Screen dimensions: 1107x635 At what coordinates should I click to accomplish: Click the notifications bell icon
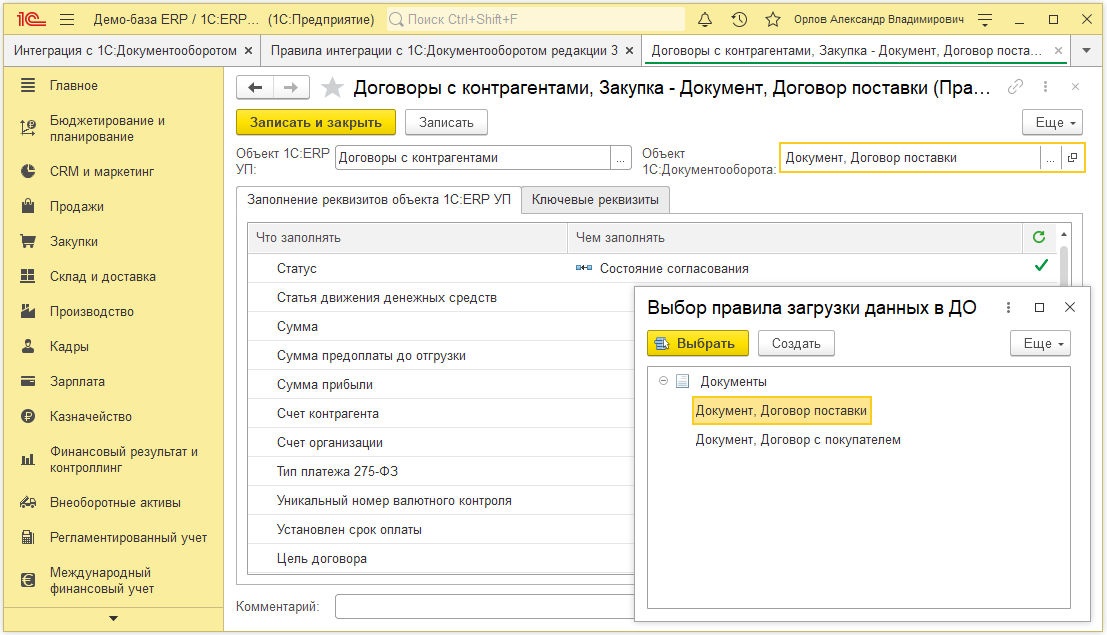(705, 20)
